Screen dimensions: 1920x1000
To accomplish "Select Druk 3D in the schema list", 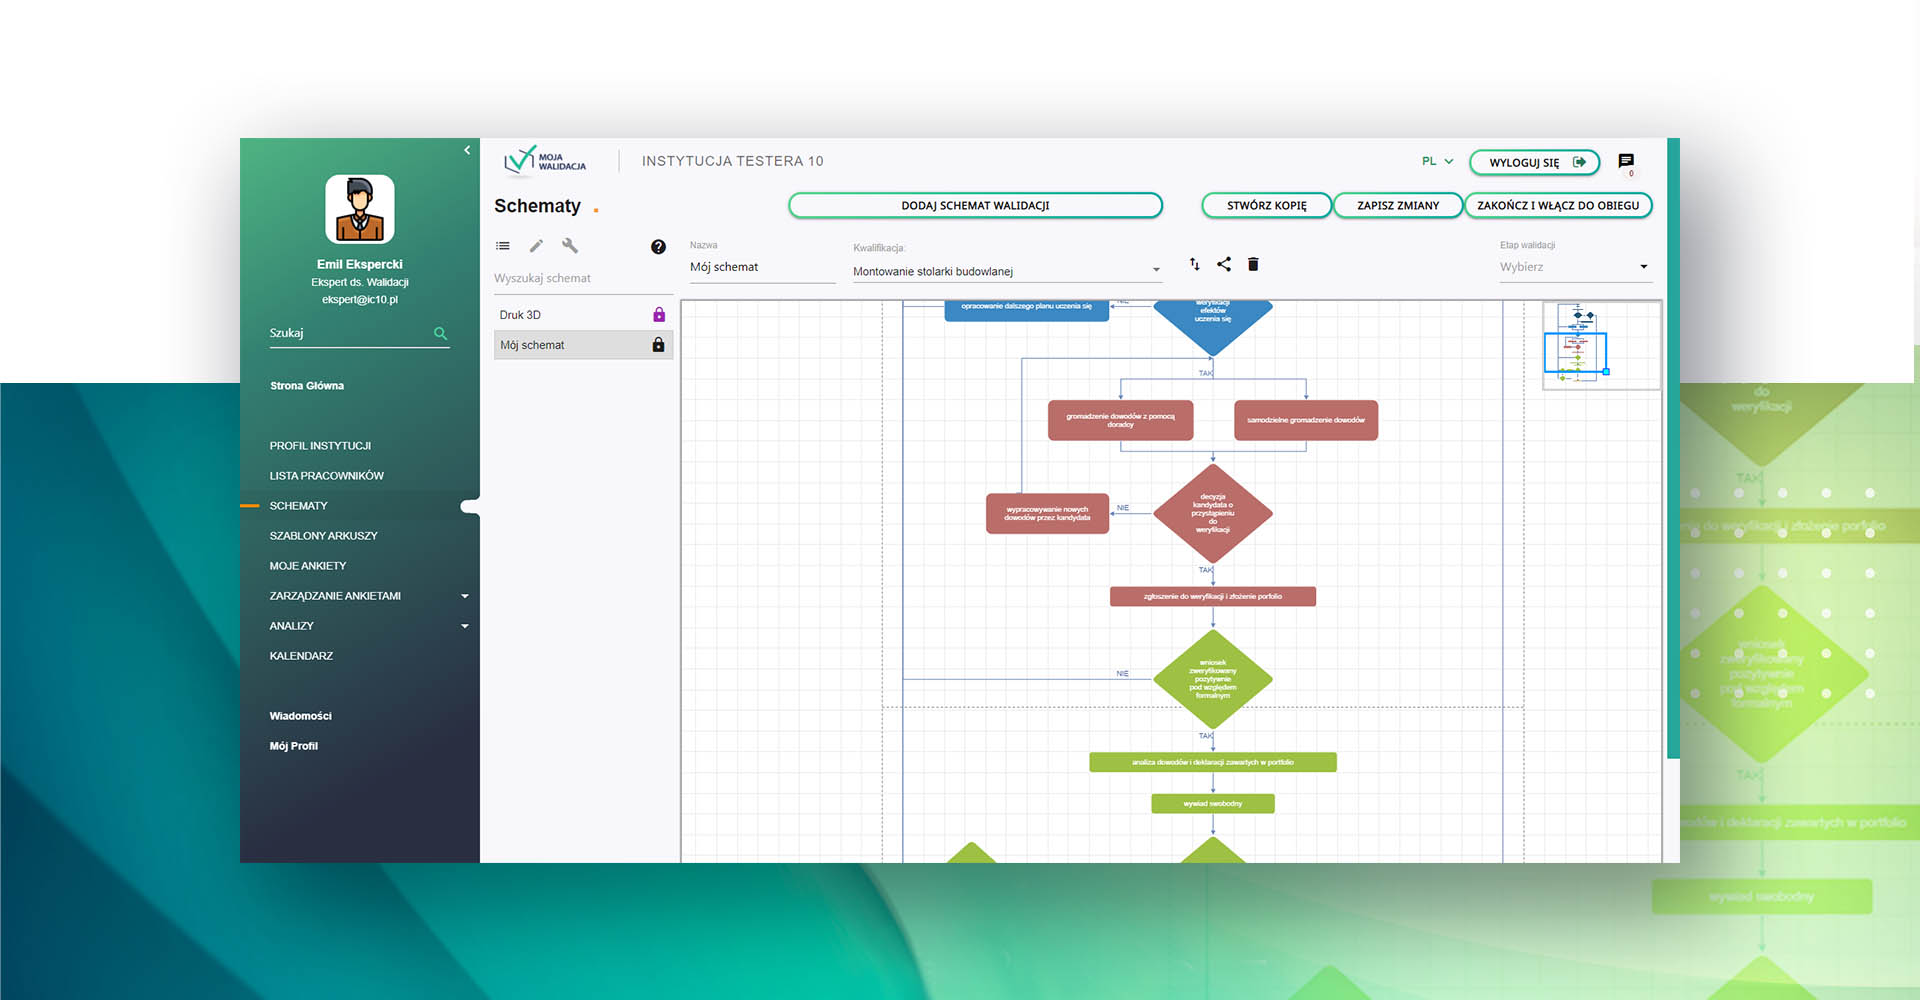I will tap(583, 315).
